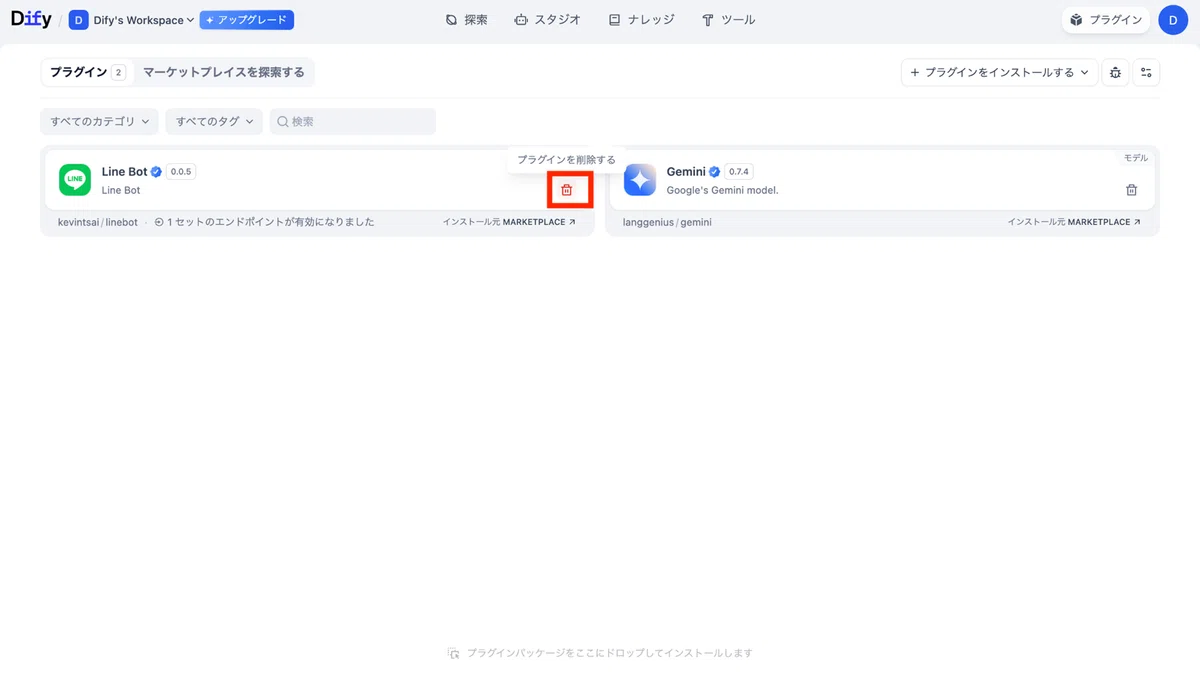Switch to マーケットプレイスを探索する tab
Screen dimensions: 1200x673
[224, 72]
